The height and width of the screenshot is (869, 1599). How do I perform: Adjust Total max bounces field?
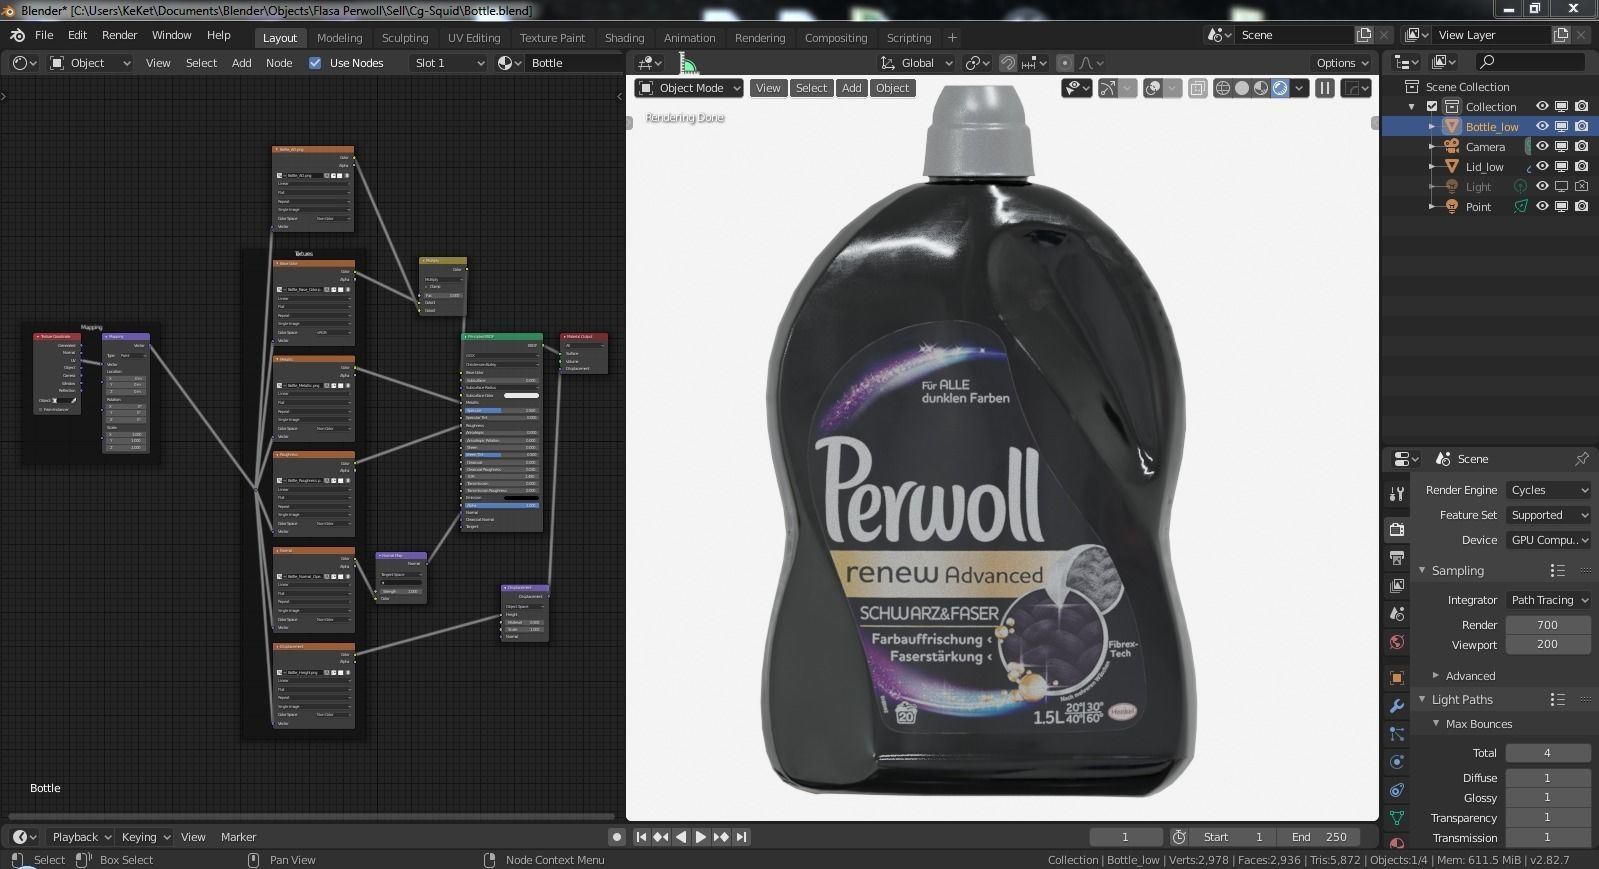[x=1548, y=753]
